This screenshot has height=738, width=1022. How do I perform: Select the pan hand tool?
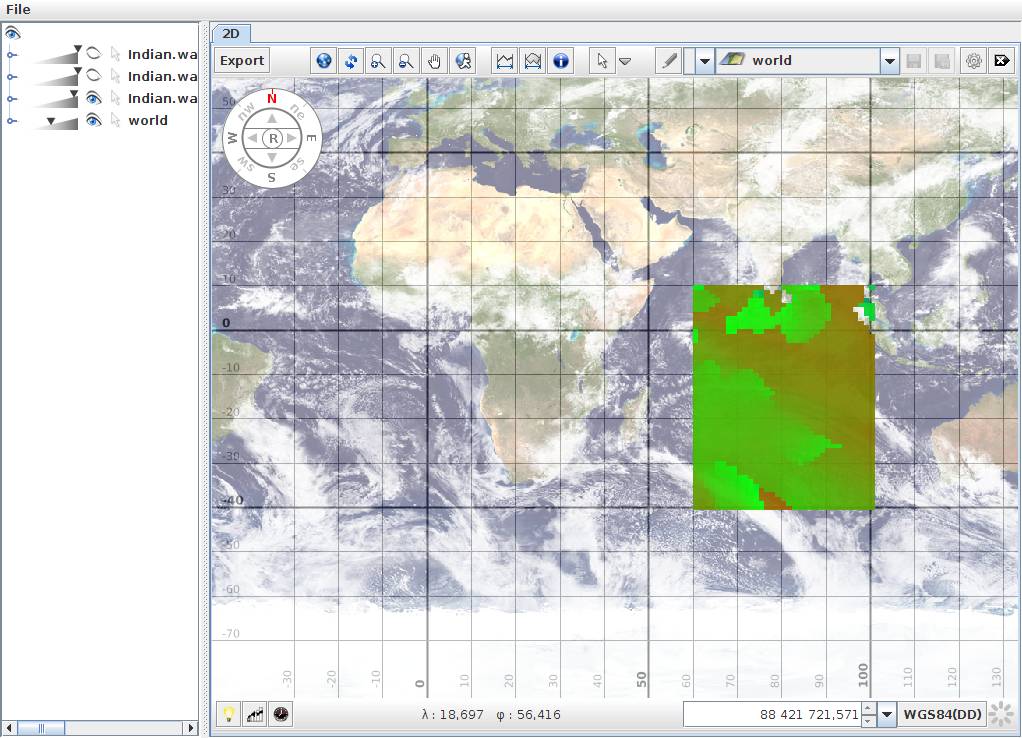434,61
